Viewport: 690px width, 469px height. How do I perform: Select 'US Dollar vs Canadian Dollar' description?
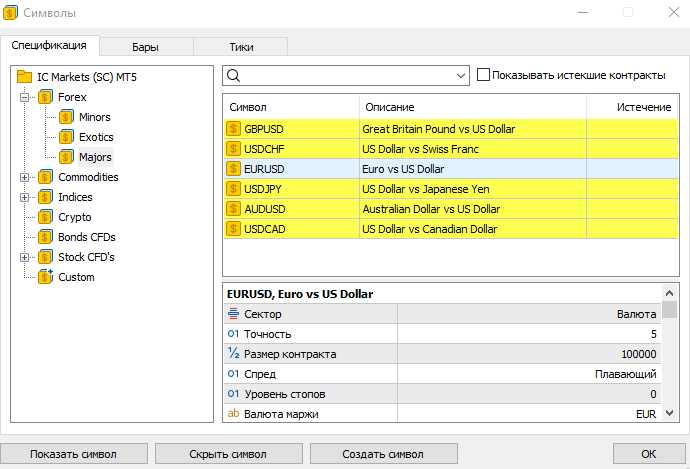(x=429, y=229)
